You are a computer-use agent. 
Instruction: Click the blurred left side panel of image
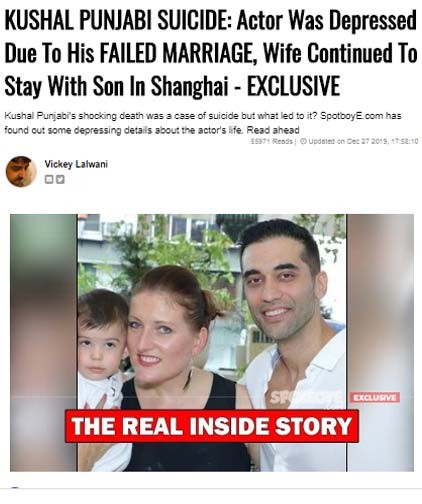click(x=44, y=343)
